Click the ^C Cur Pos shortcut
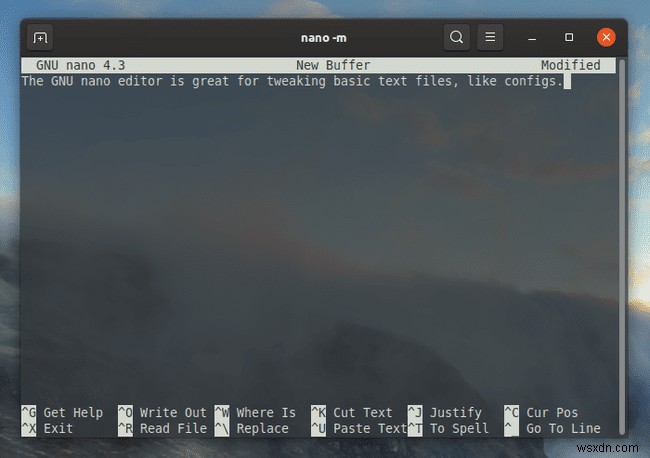The height and width of the screenshot is (458, 650). (541, 412)
